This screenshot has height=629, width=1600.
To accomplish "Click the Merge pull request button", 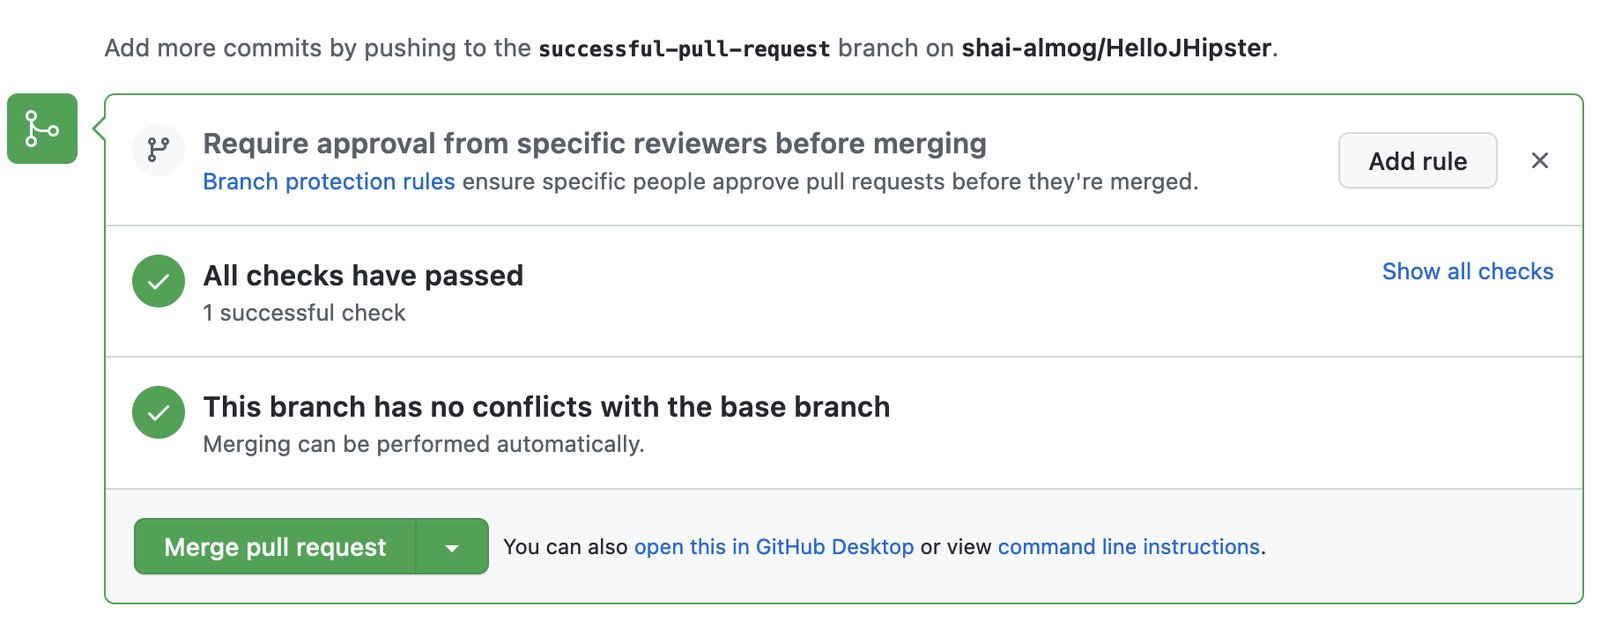I will pyautogui.click(x=275, y=547).
